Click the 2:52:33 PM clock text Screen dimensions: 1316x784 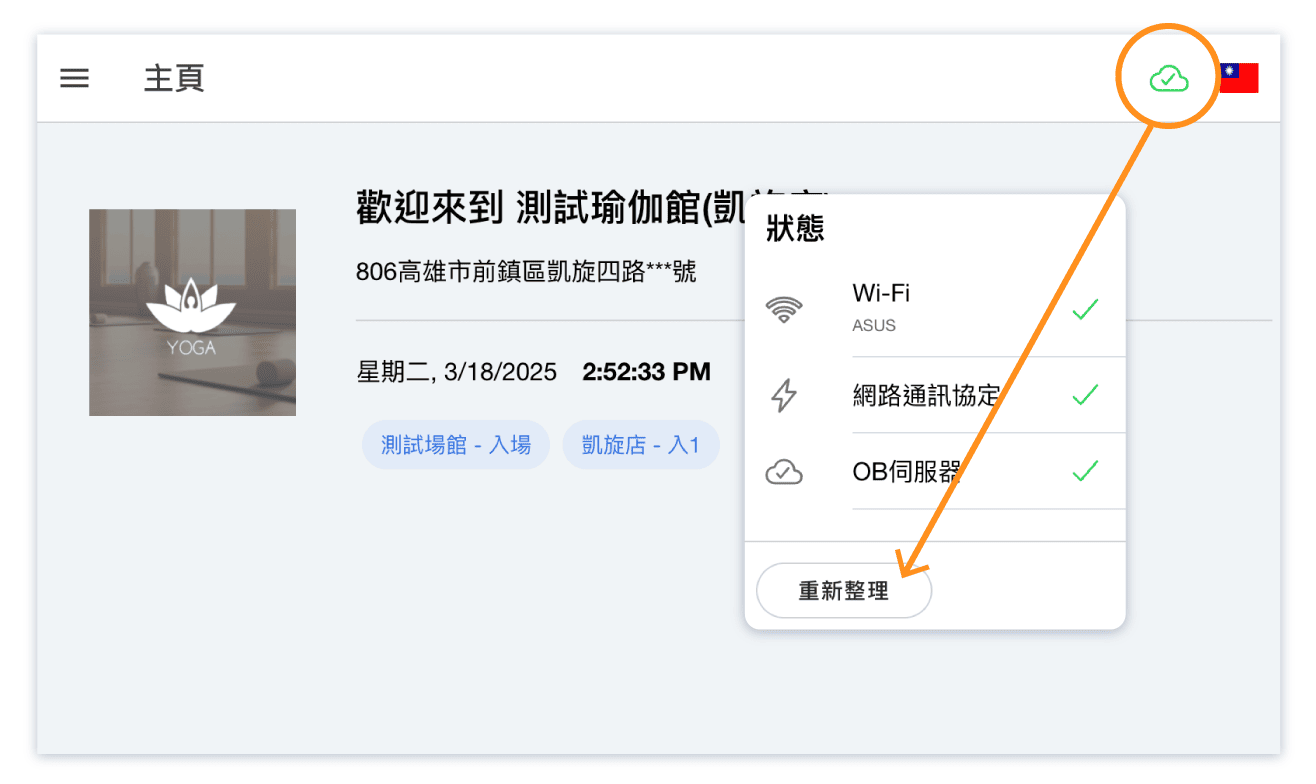coord(646,373)
